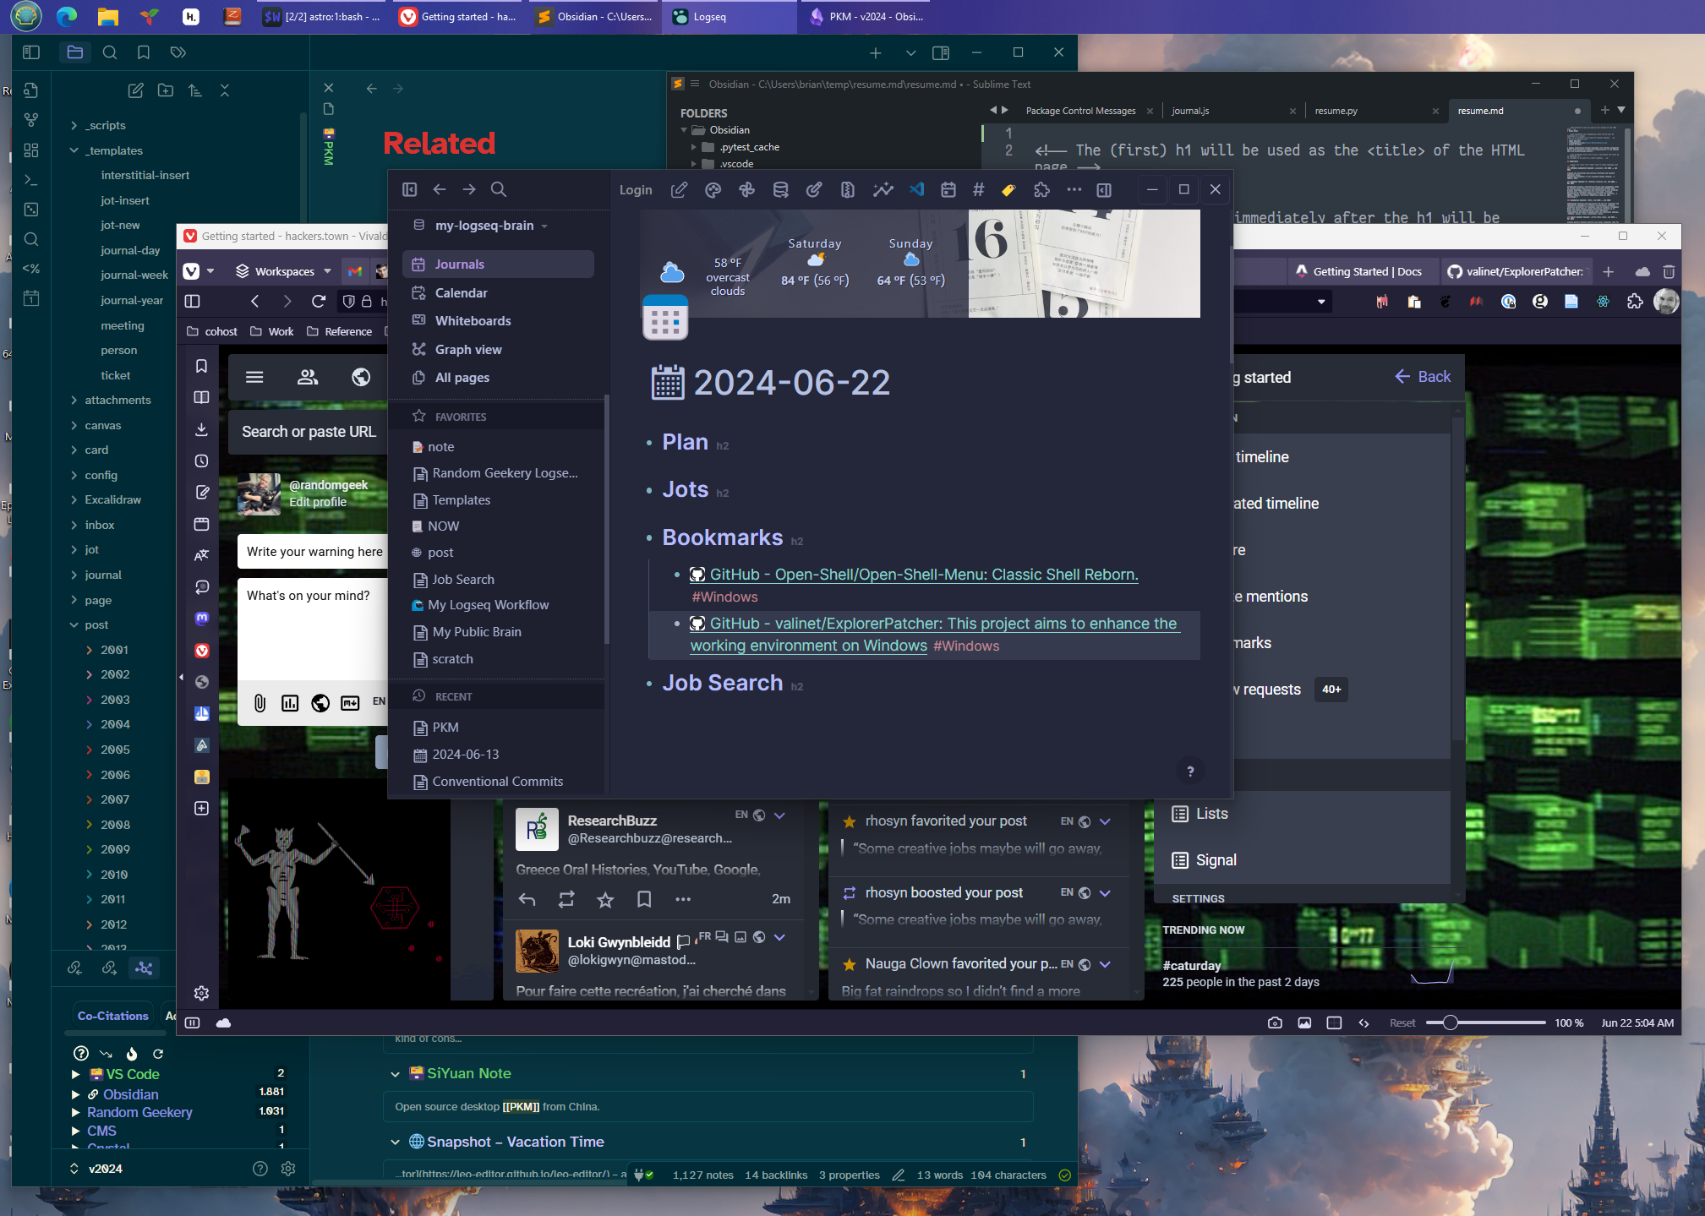1705x1216 pixels.
Task: Click Back link in Mastodon column
Action: point(1422,377)
